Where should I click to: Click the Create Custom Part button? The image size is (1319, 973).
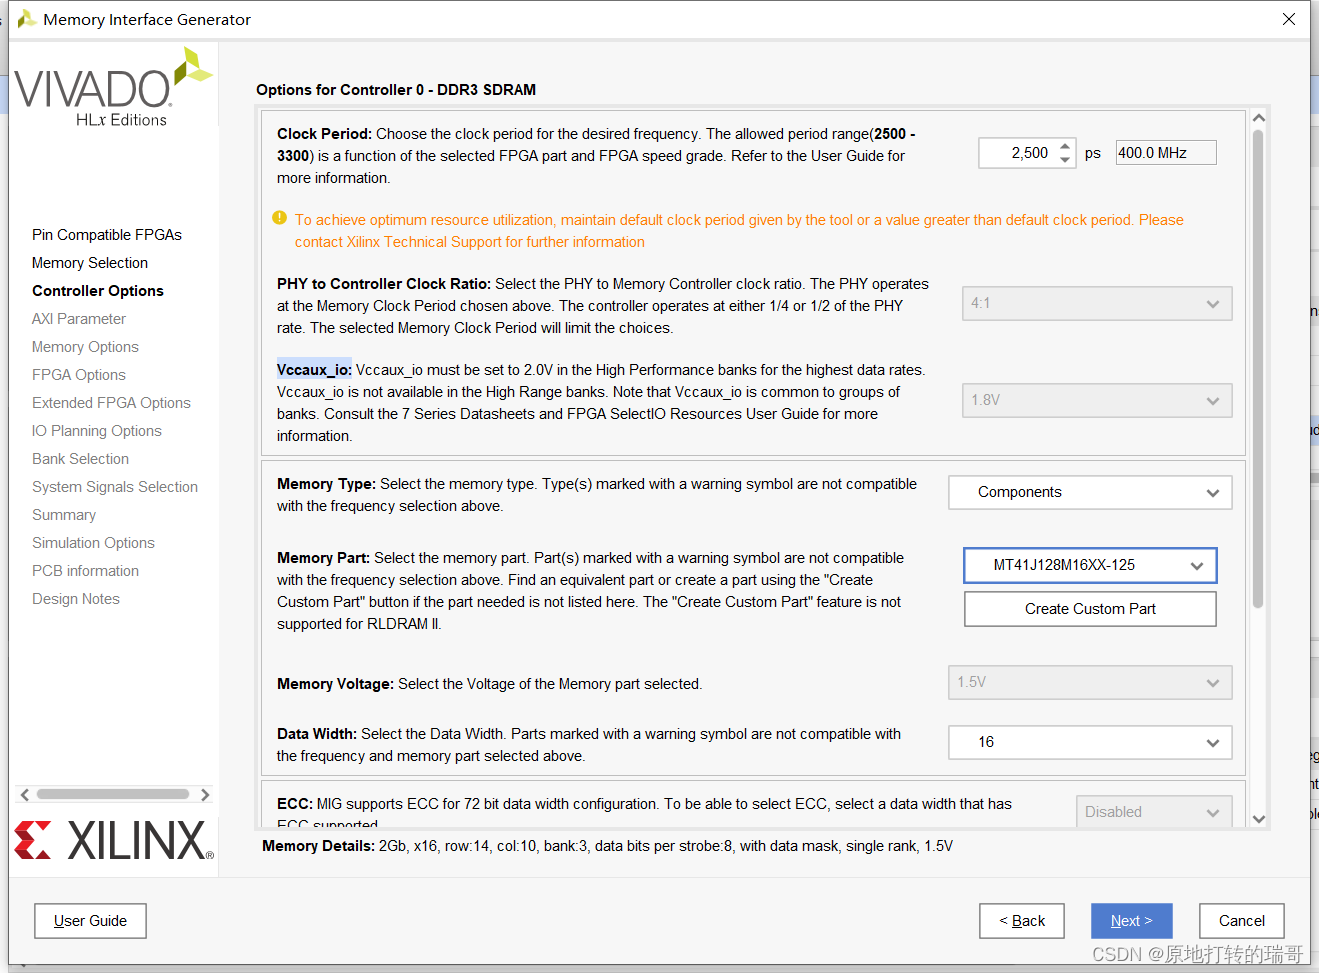pyautogui.click(x=1090, y=609)
